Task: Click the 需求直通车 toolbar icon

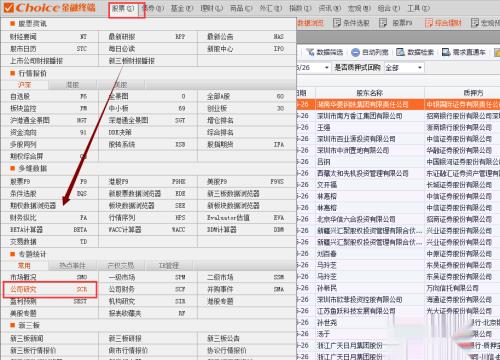Action: [x=446, y=52]
